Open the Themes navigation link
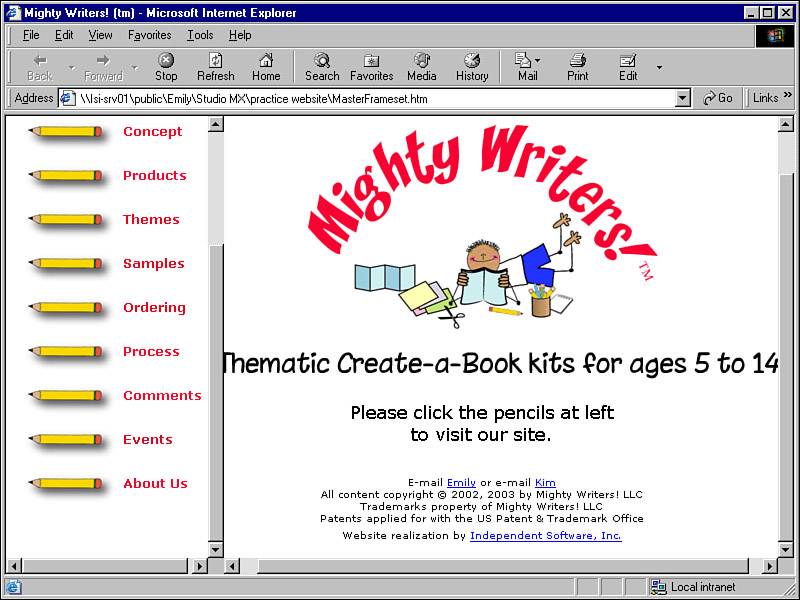The height and width of the screenshot is (600, 800). point(151,219)
